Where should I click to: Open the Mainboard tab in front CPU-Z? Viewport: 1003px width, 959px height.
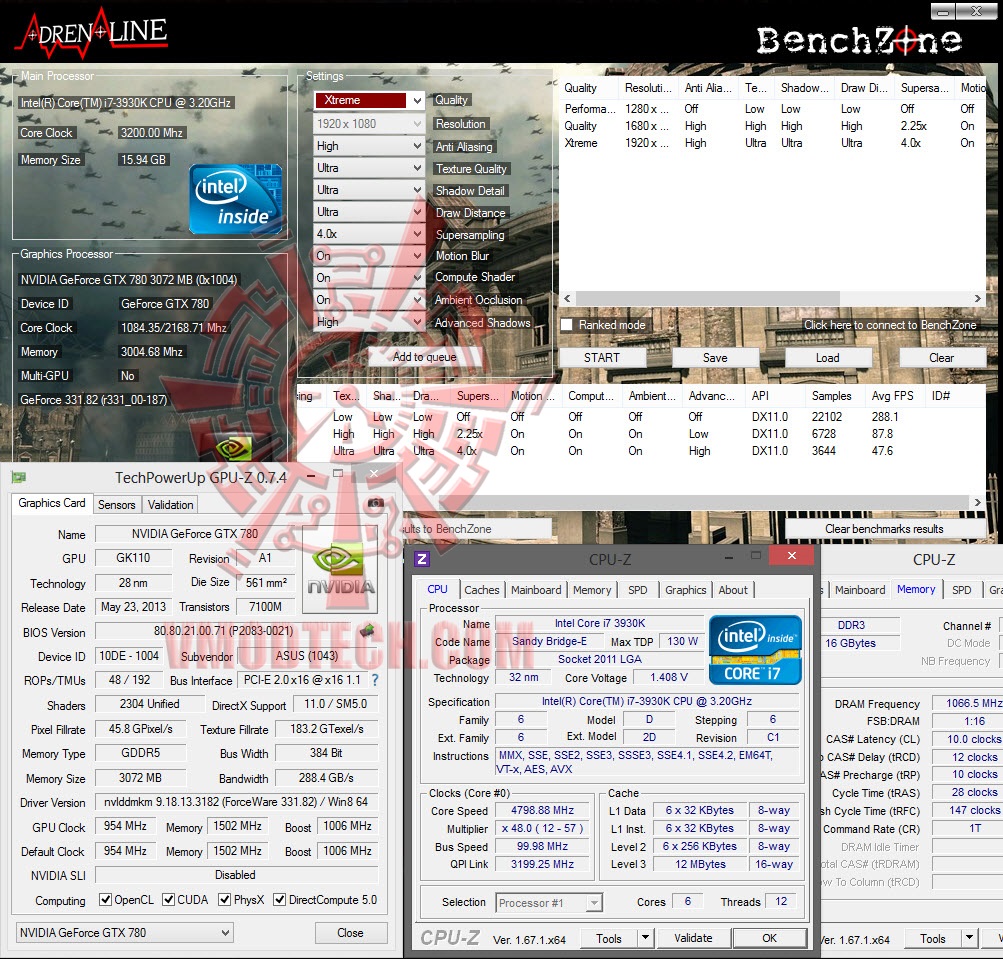tap(536, 590)
